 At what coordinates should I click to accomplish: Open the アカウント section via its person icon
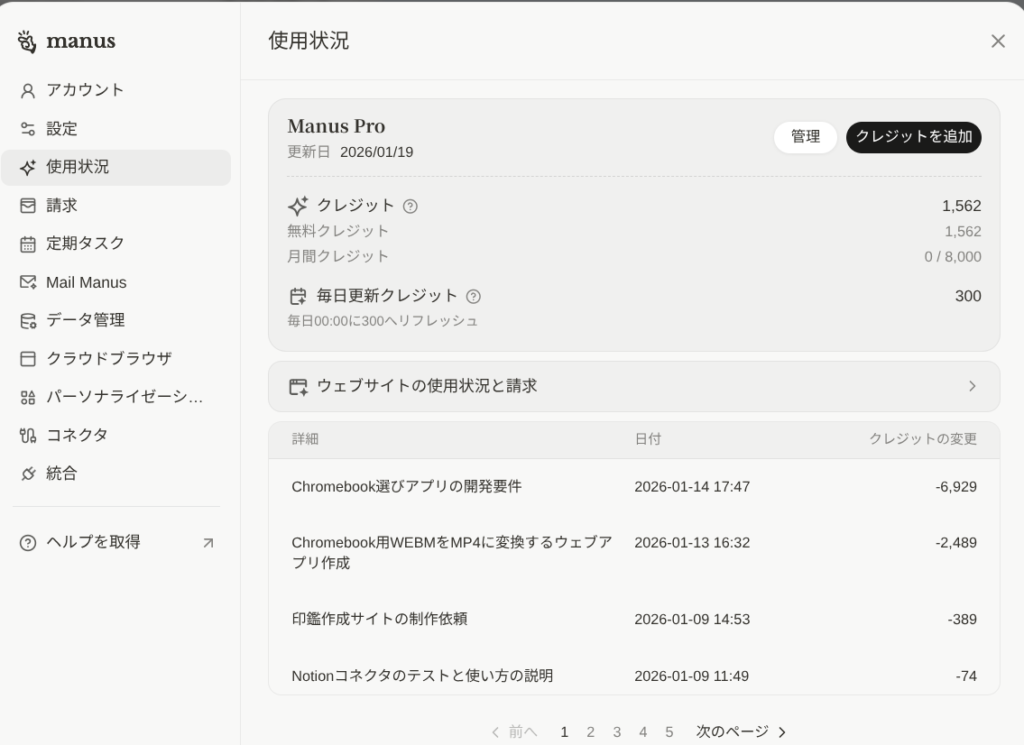pos(28,91)
